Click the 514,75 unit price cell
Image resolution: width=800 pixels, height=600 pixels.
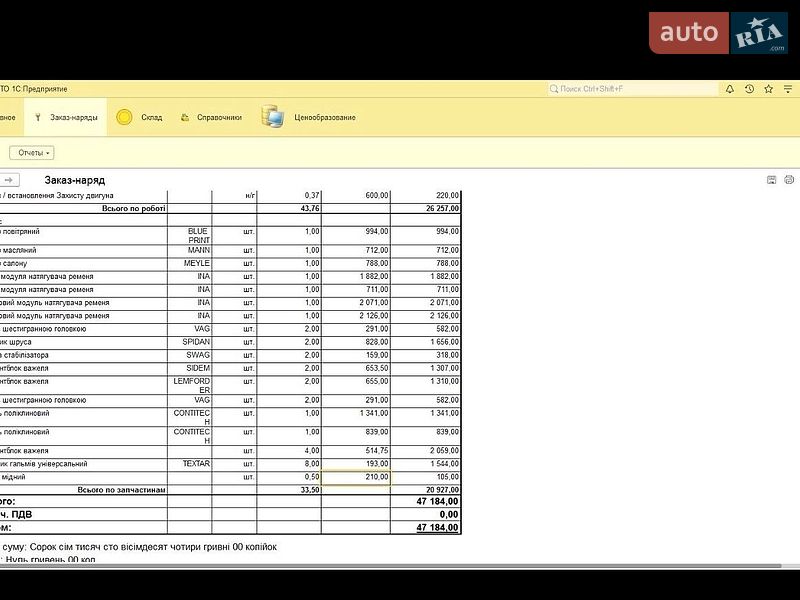pyautogui.click(x=356, y=451)
